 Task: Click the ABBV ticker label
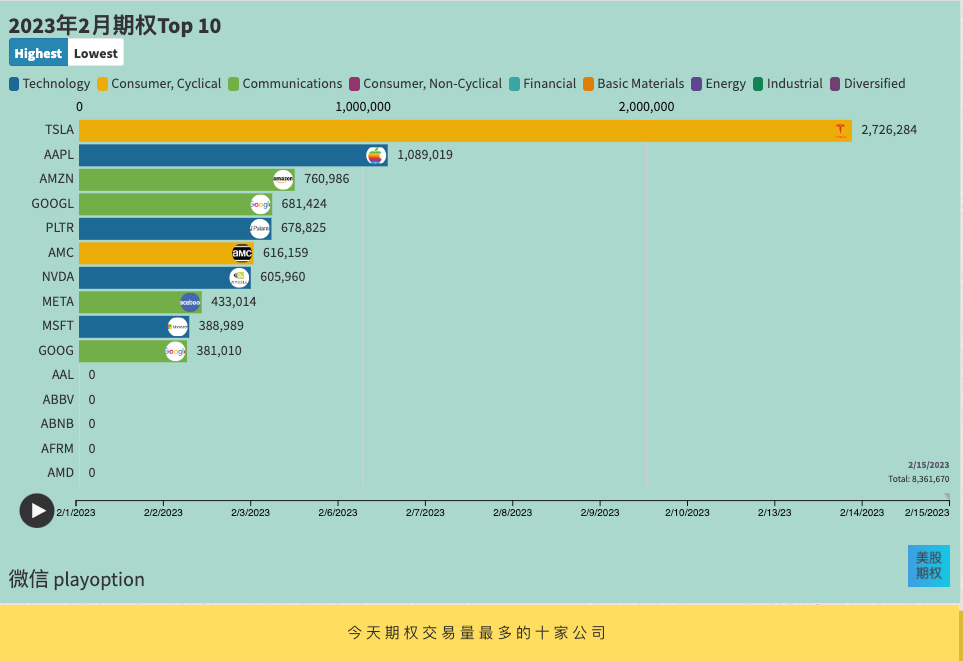point(58,400)
